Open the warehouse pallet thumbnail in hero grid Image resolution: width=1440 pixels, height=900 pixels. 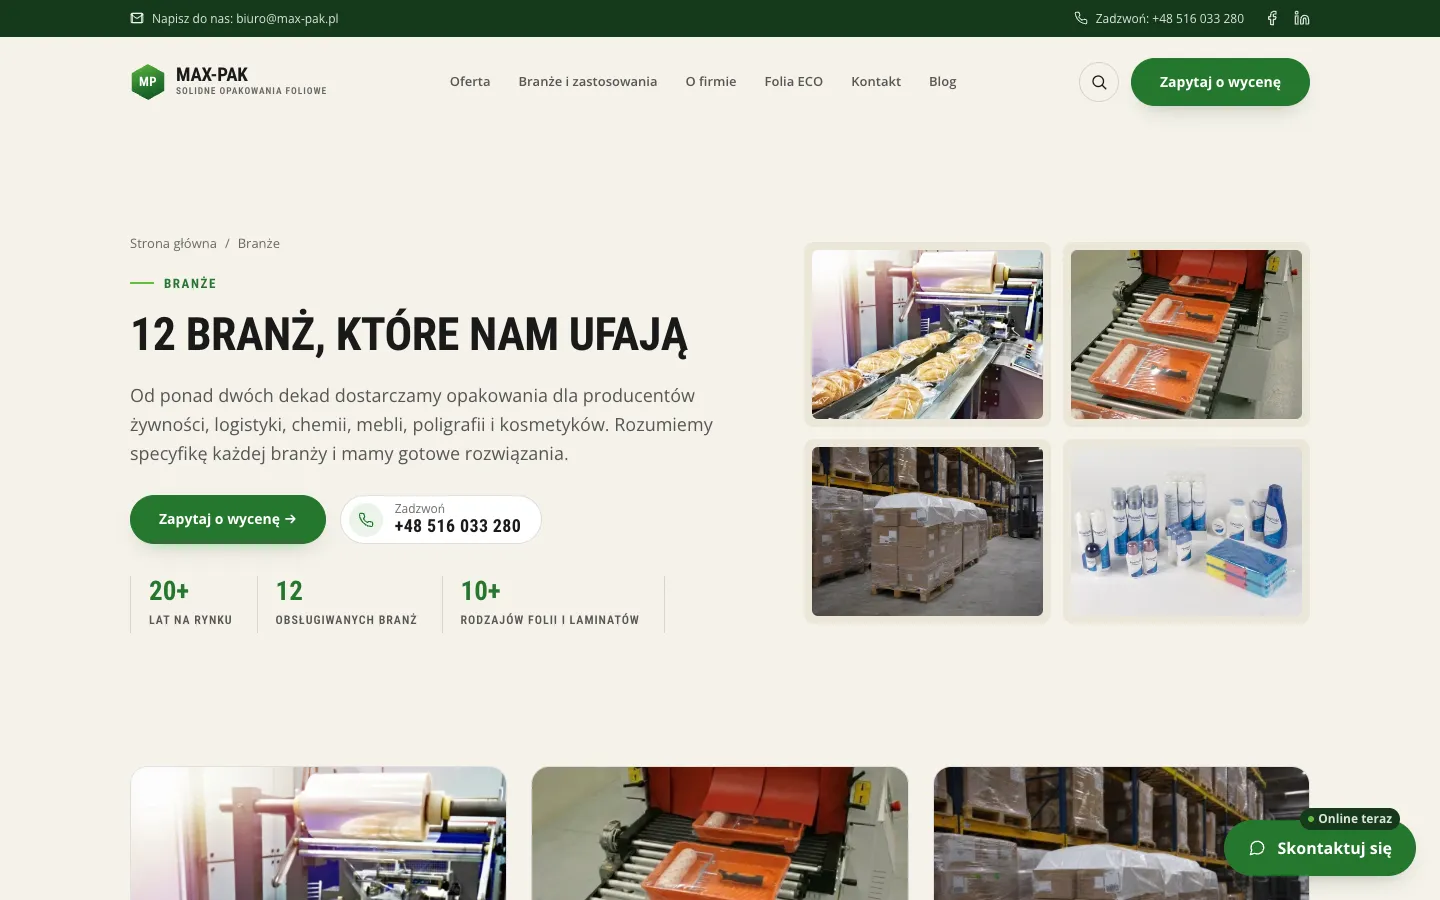pos(927,531)
